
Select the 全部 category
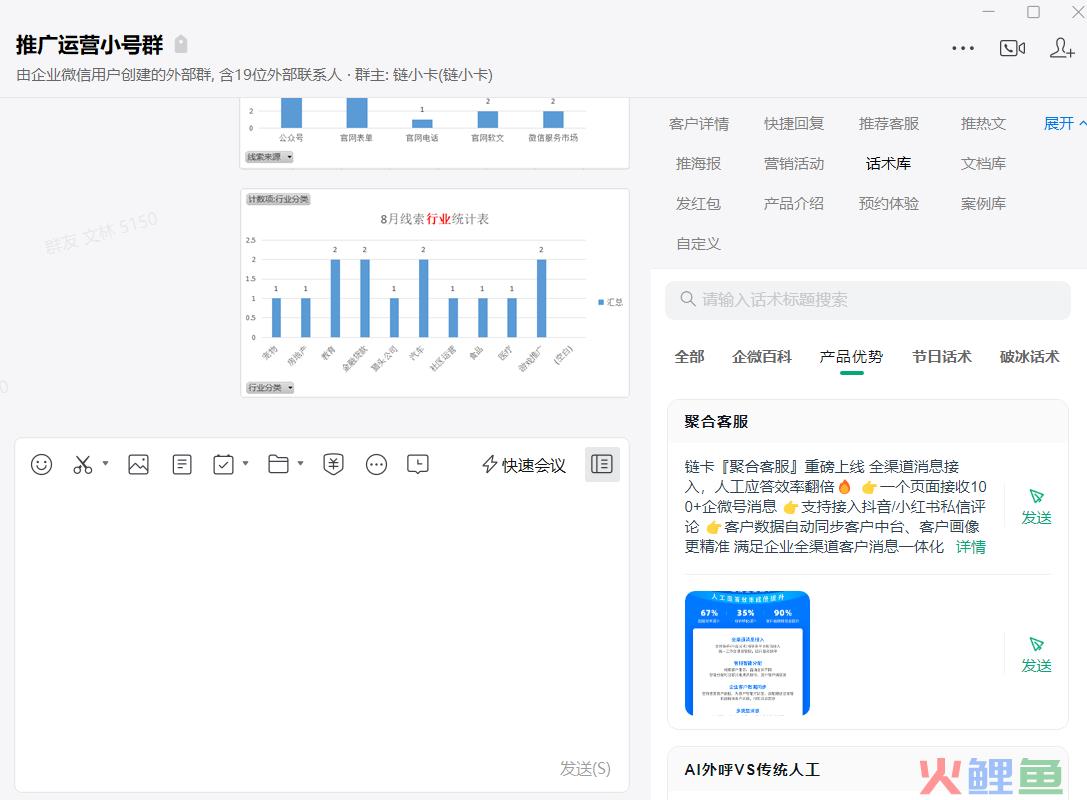pyautogui.click(x=689, y=357)
